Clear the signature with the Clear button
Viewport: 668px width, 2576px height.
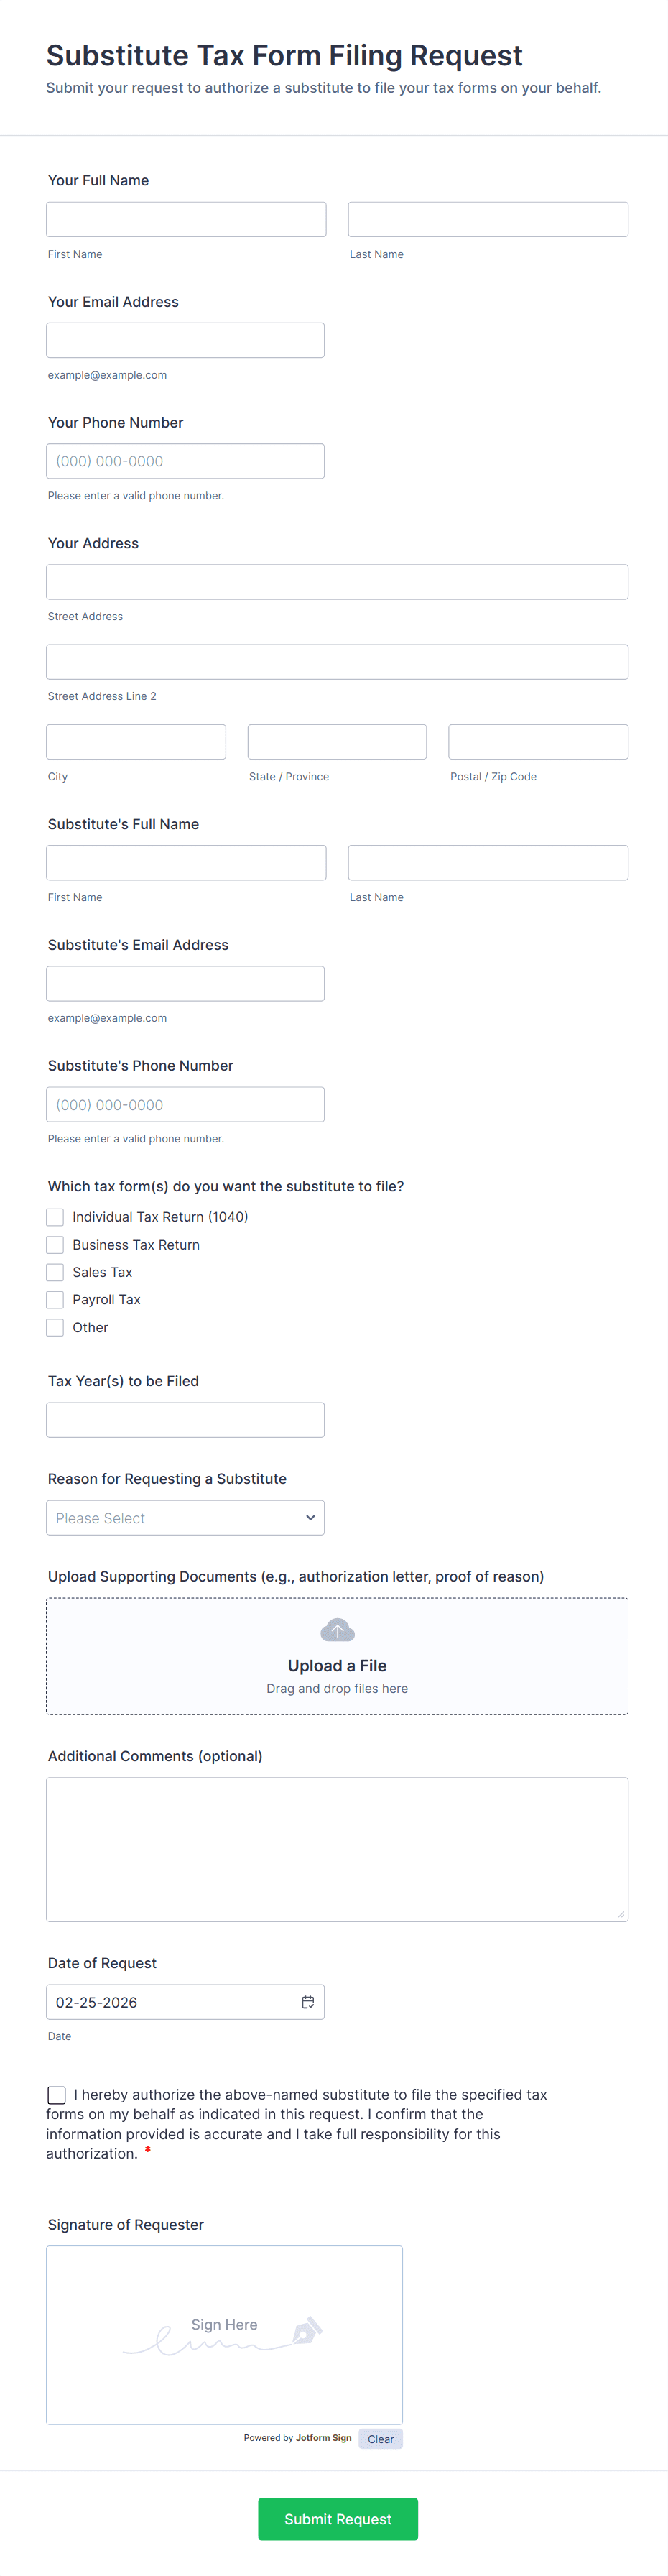coord(380,2438)
